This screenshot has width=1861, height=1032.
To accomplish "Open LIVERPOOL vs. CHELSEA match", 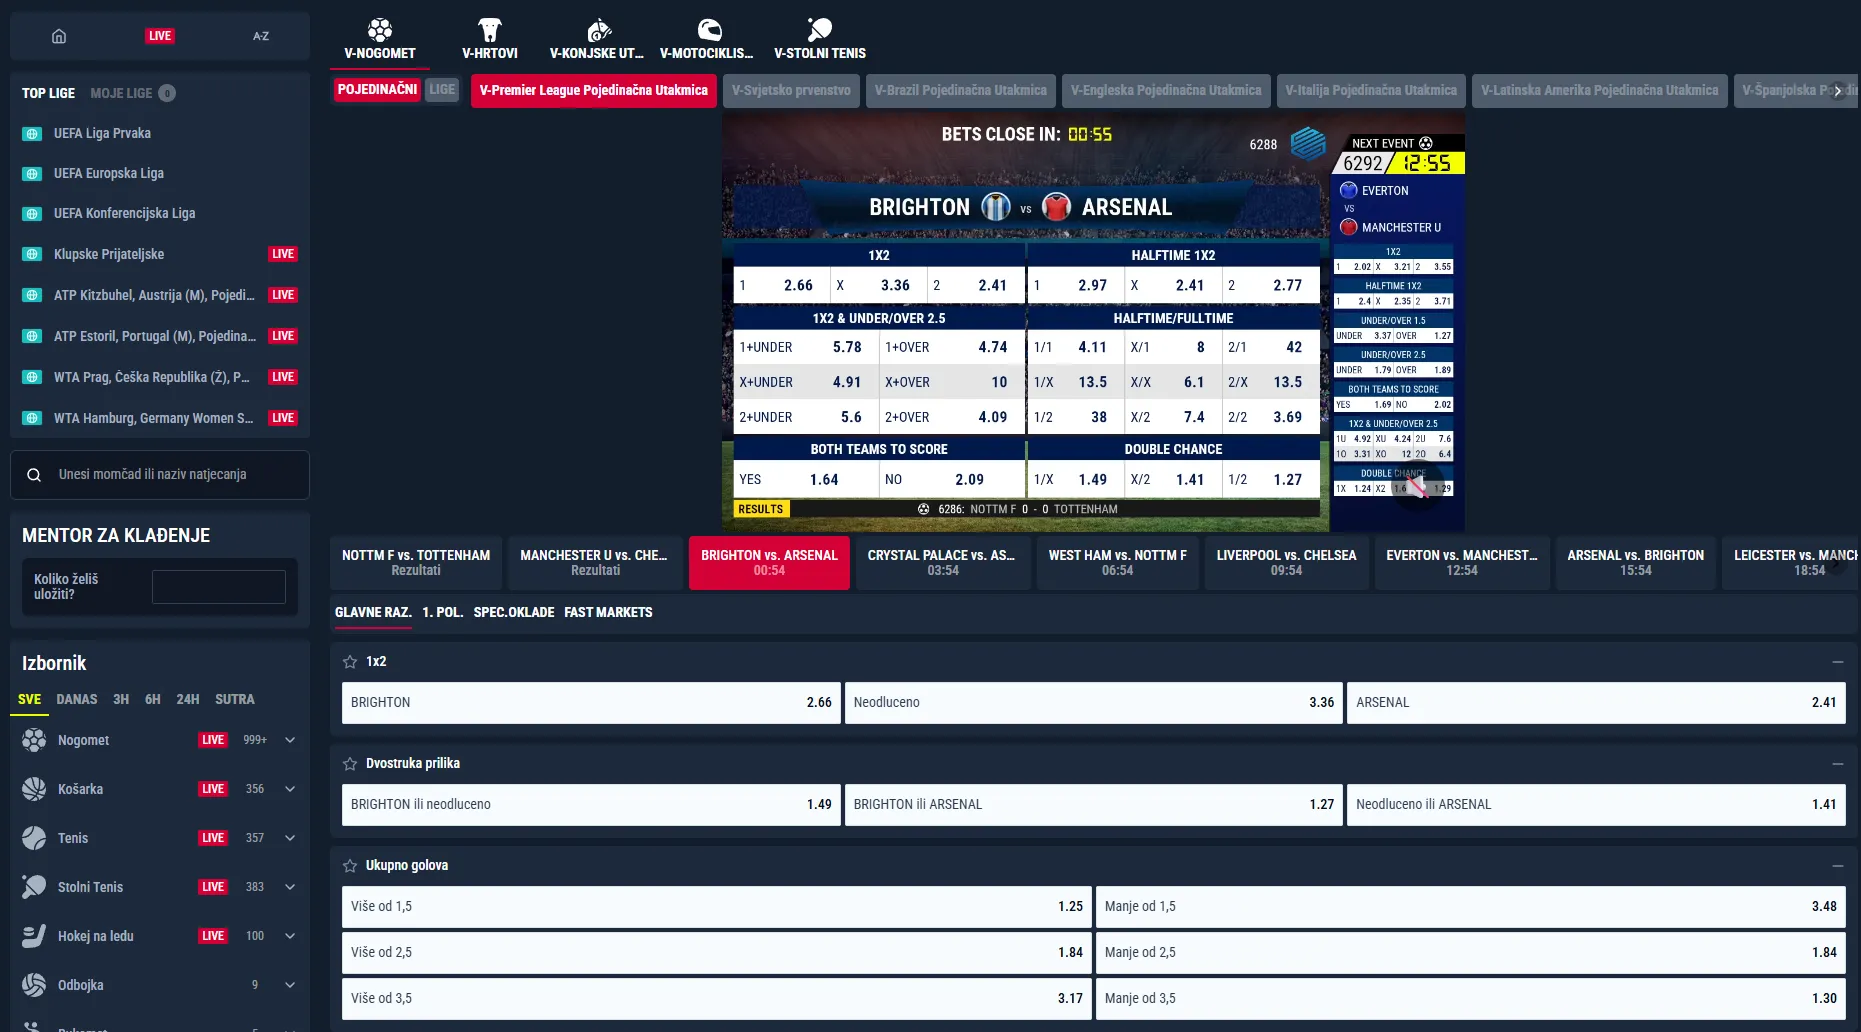I will point(1286,563).
